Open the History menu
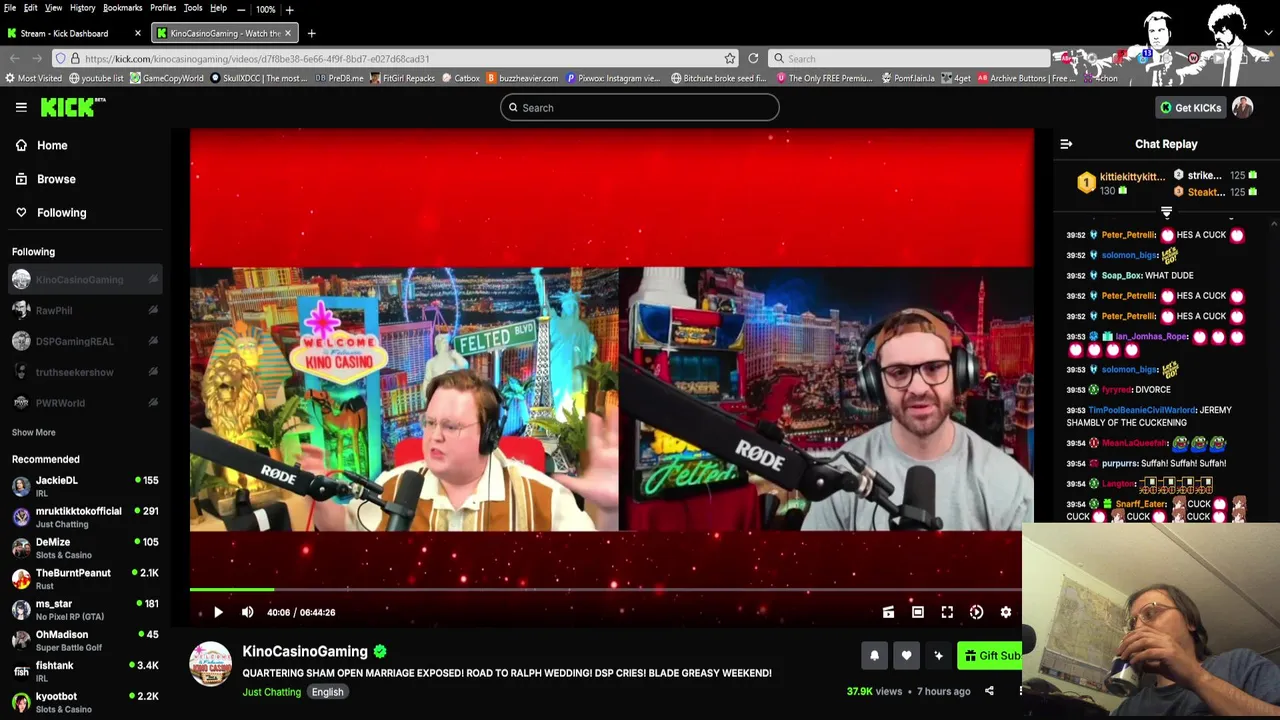Image resolution: width=1280 pixels, height=720 pixels. [x=82, y=8]
